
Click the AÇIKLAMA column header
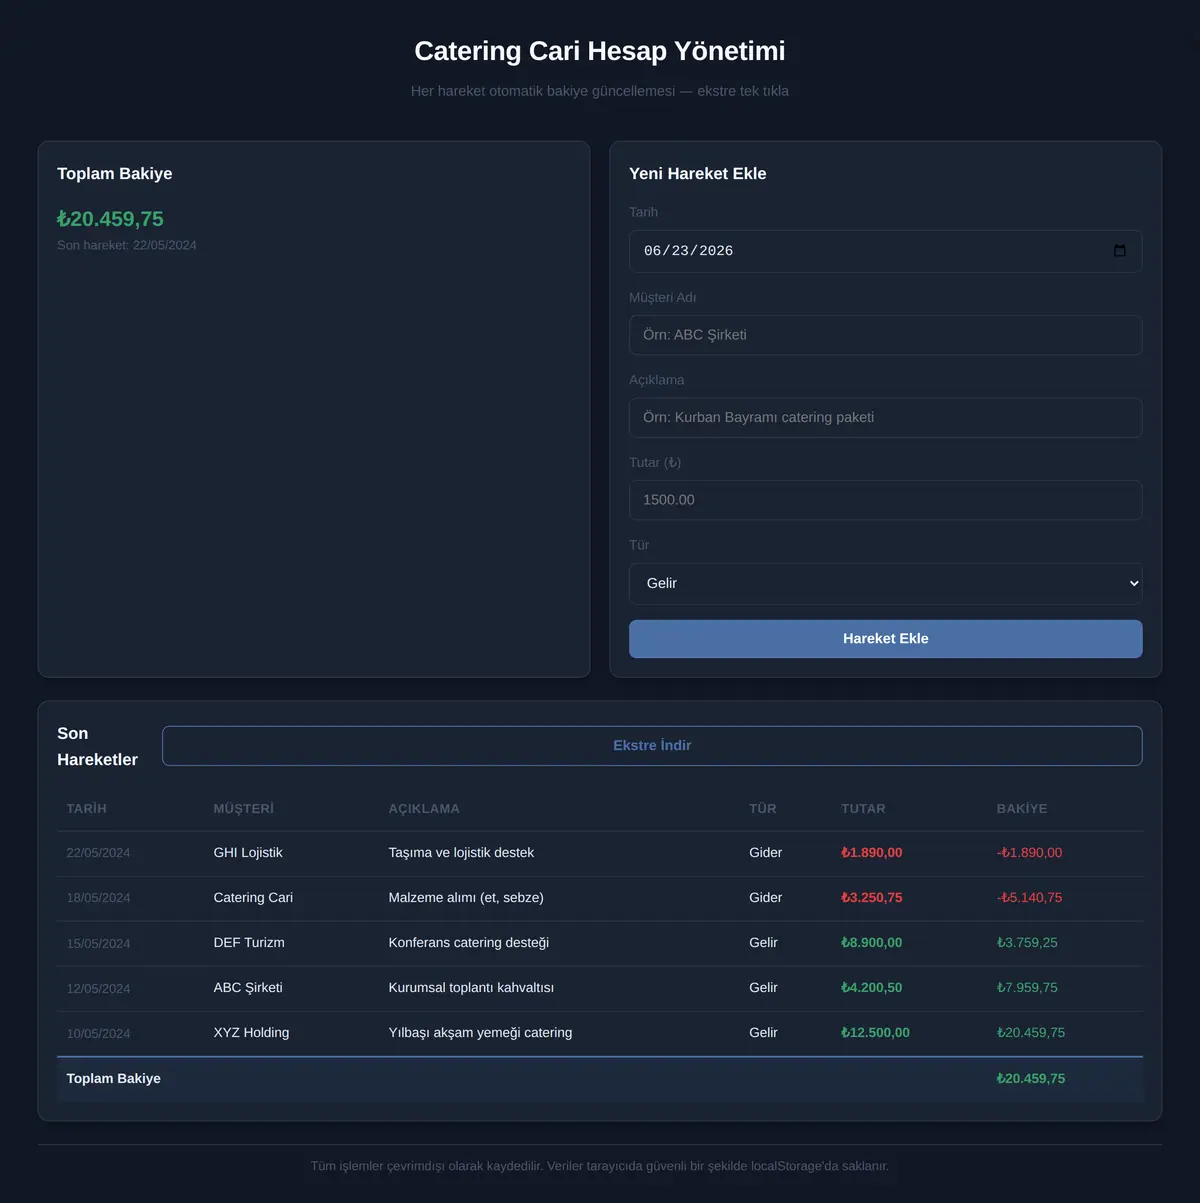click(424, 809)
